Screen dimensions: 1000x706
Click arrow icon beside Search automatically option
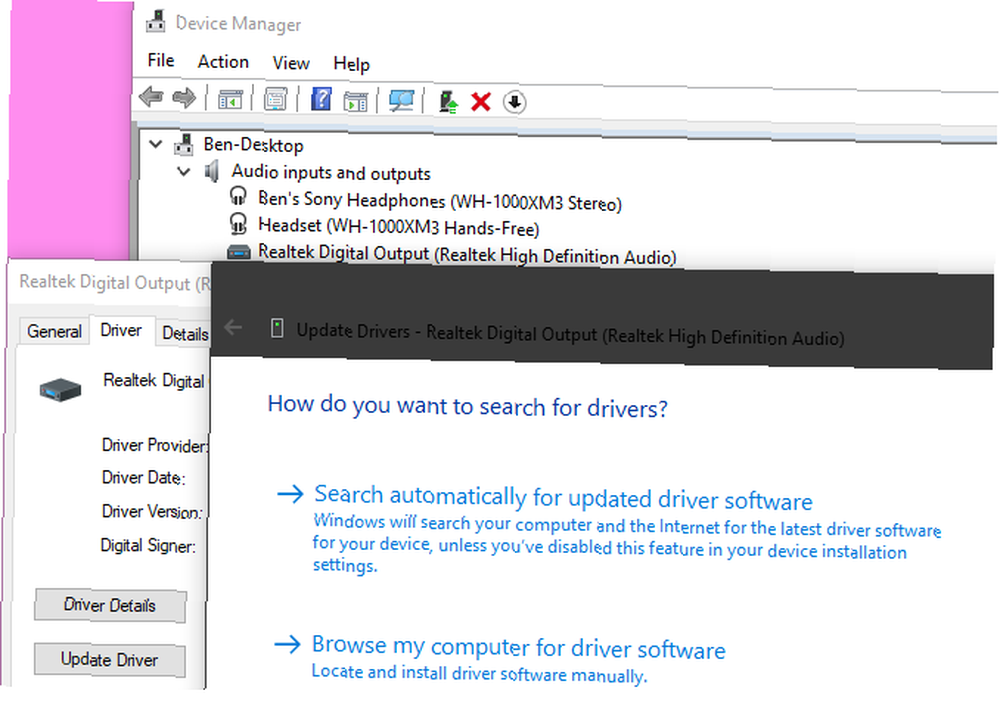tap(290, 493)
